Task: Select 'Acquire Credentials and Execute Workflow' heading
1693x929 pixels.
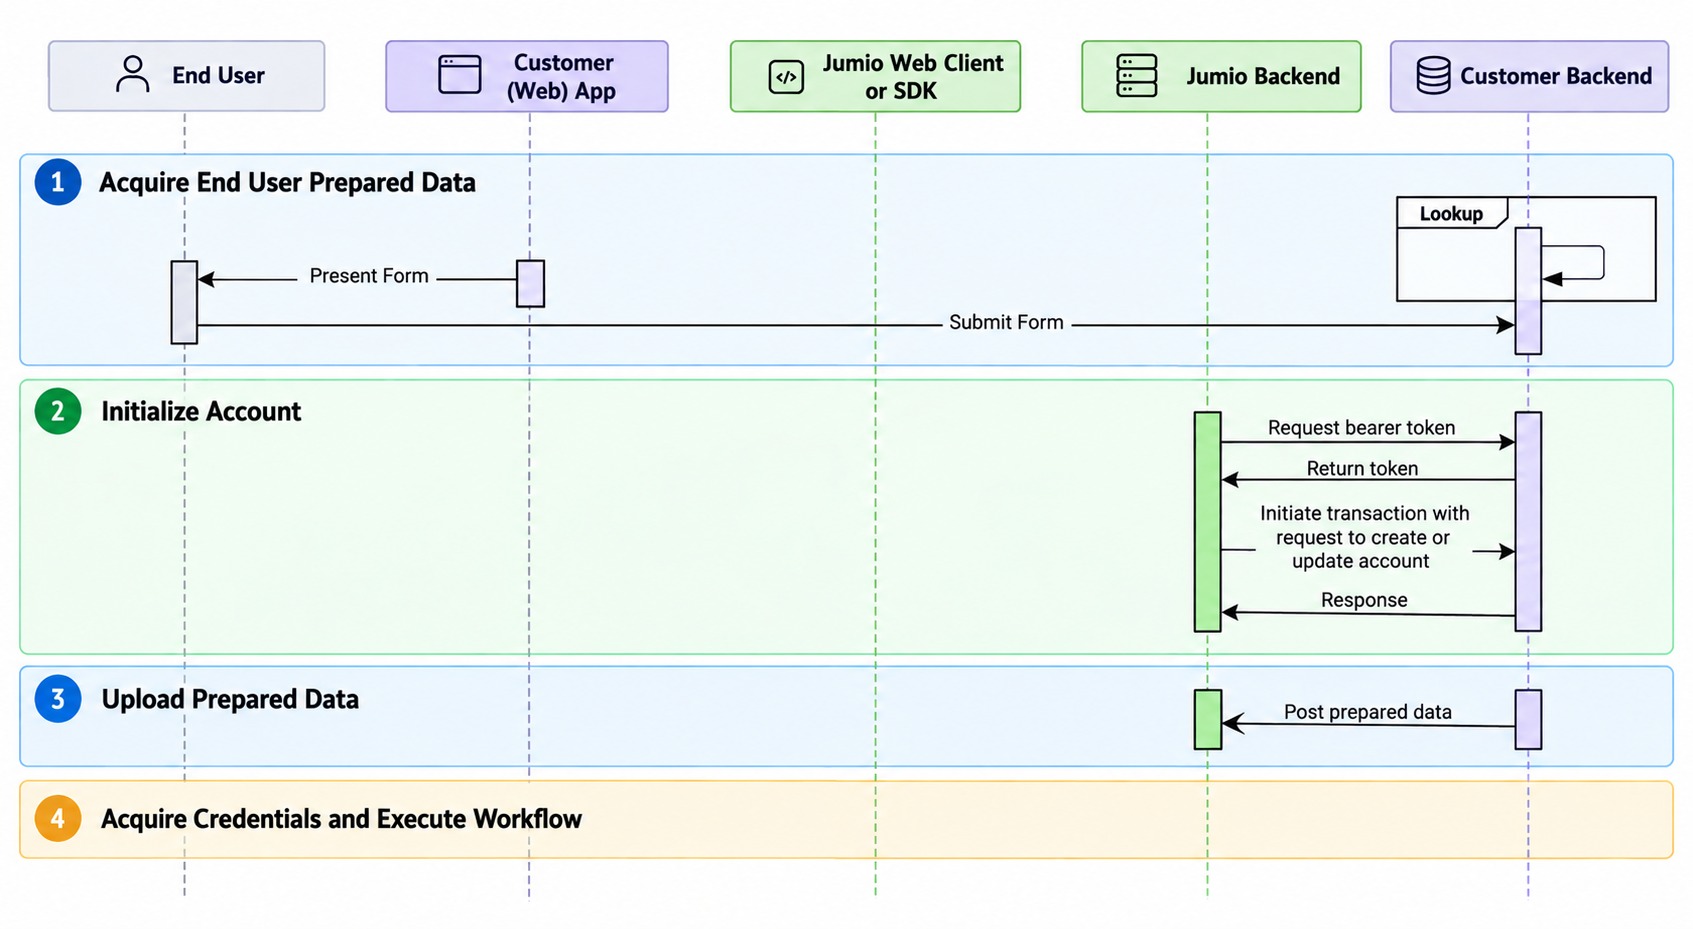Action: click(x=341, y=819)
